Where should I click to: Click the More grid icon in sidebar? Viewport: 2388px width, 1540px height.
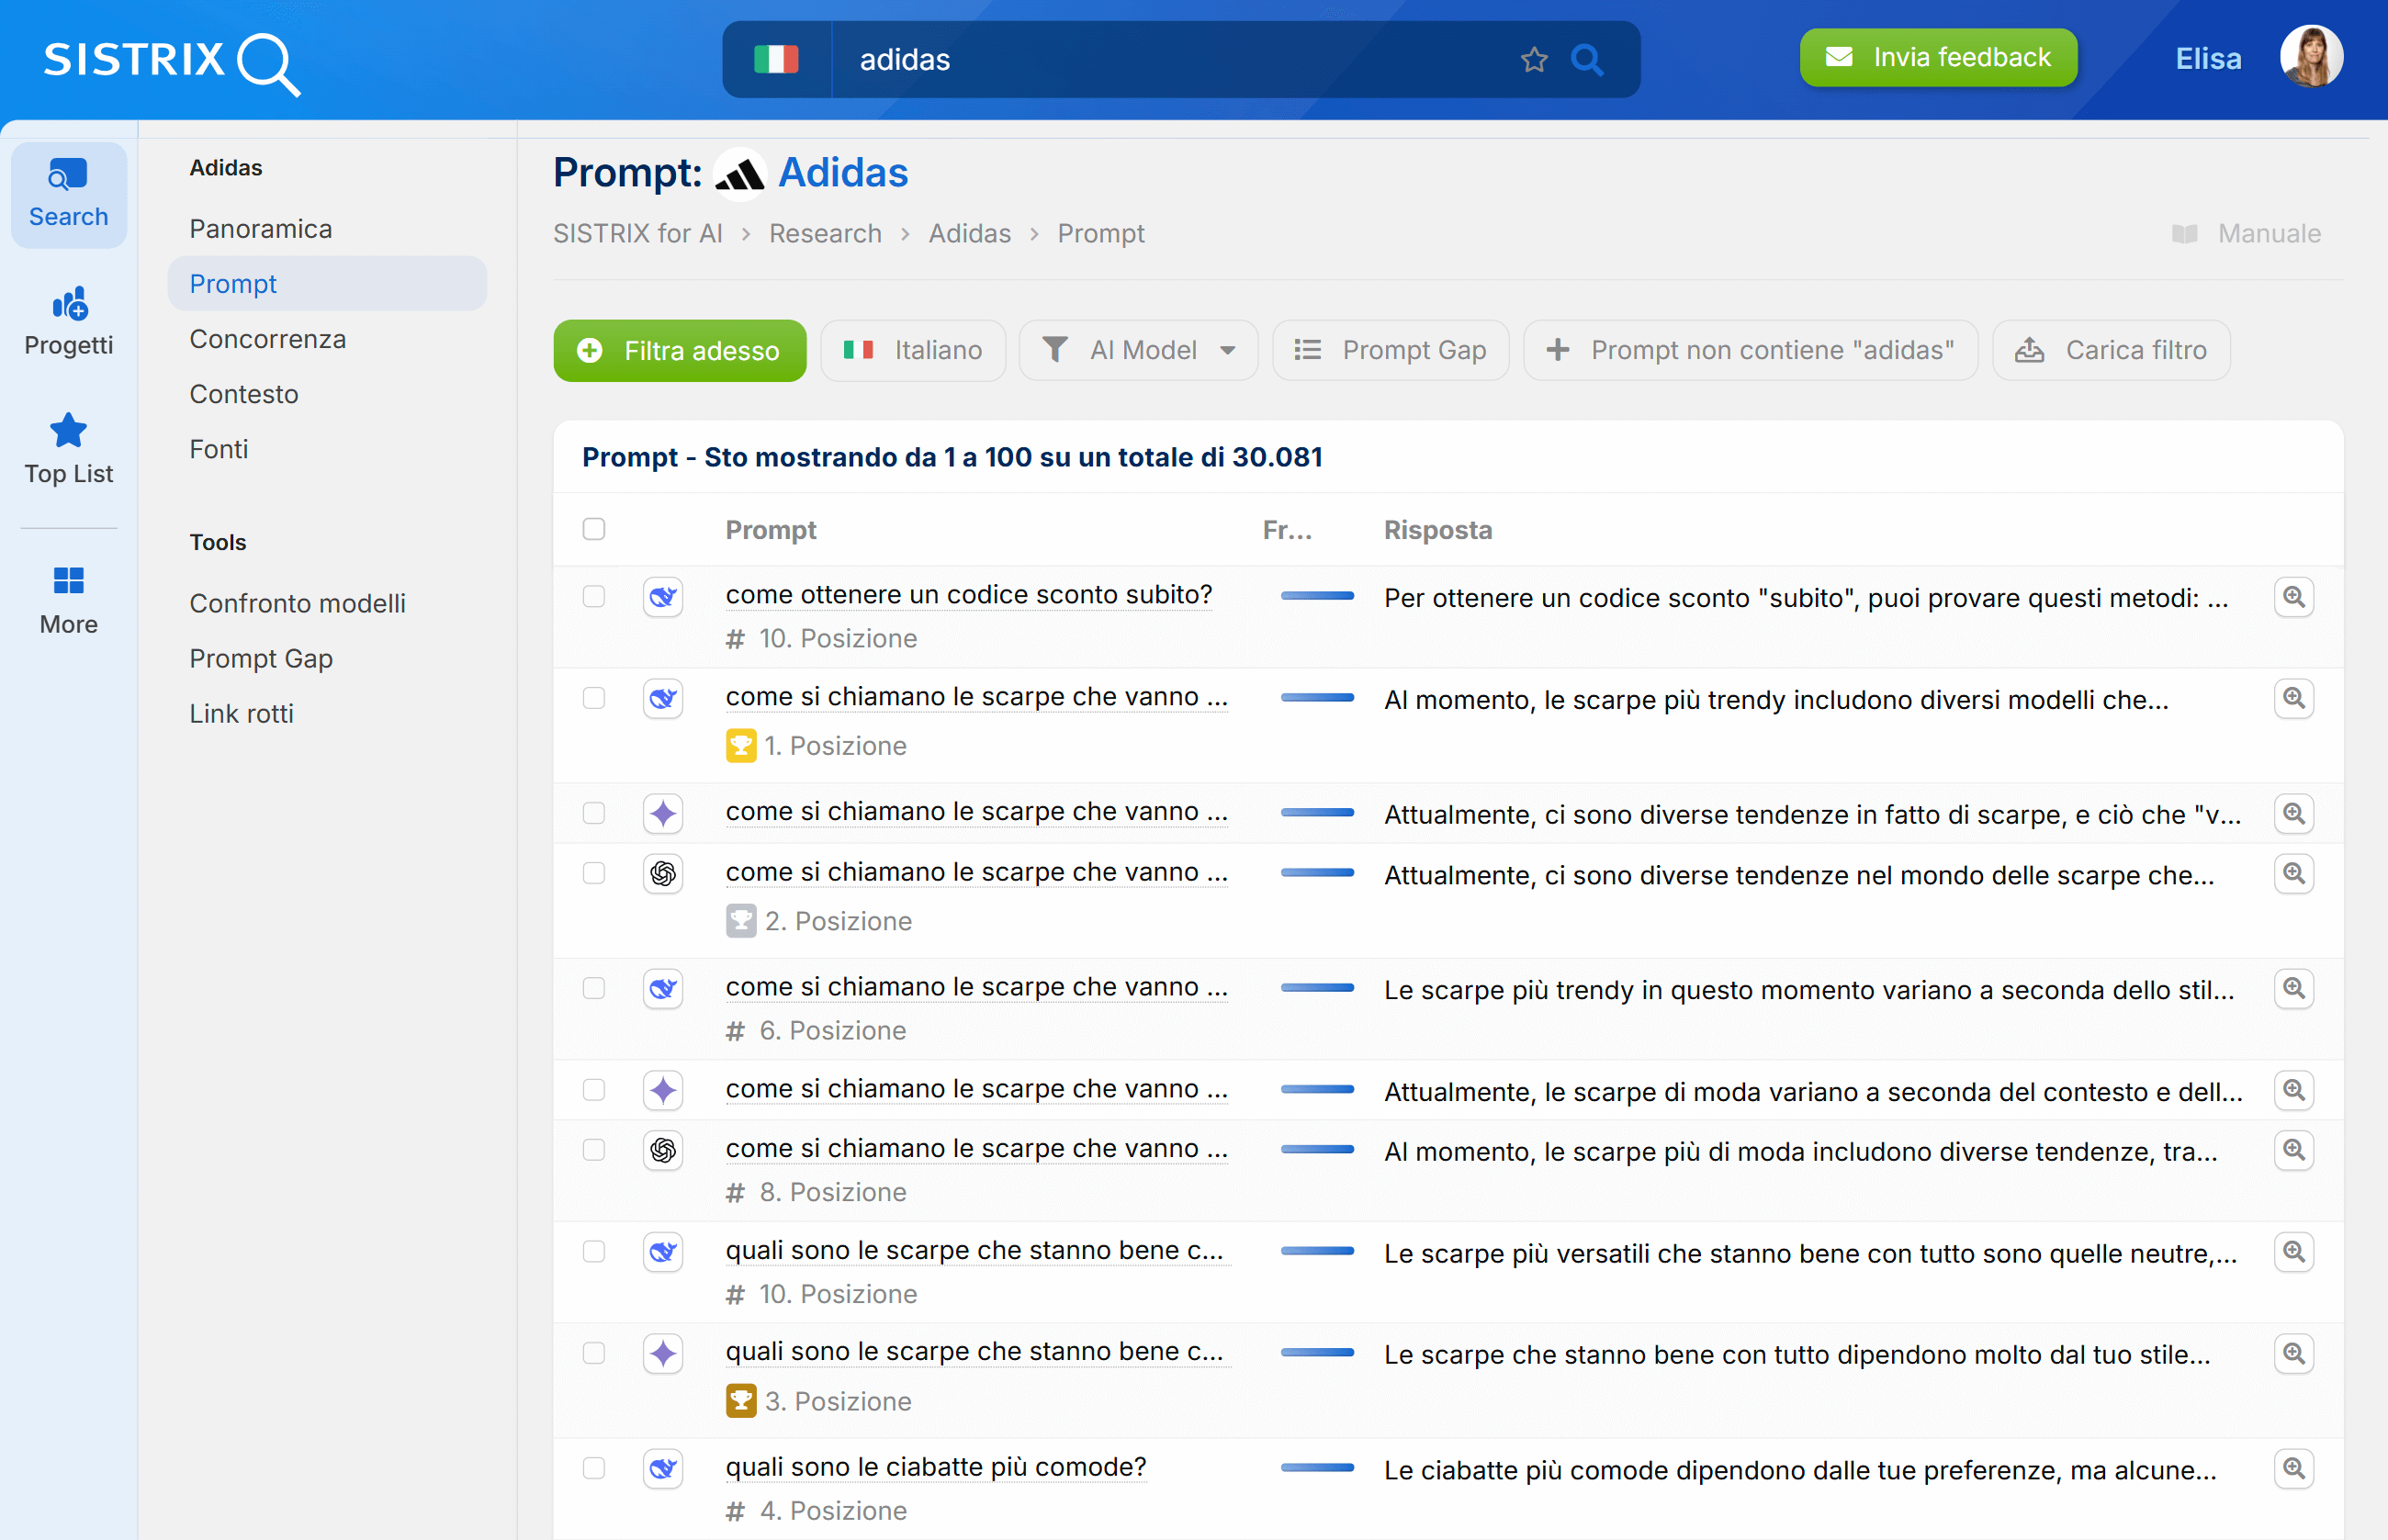[x=68, y=596]
